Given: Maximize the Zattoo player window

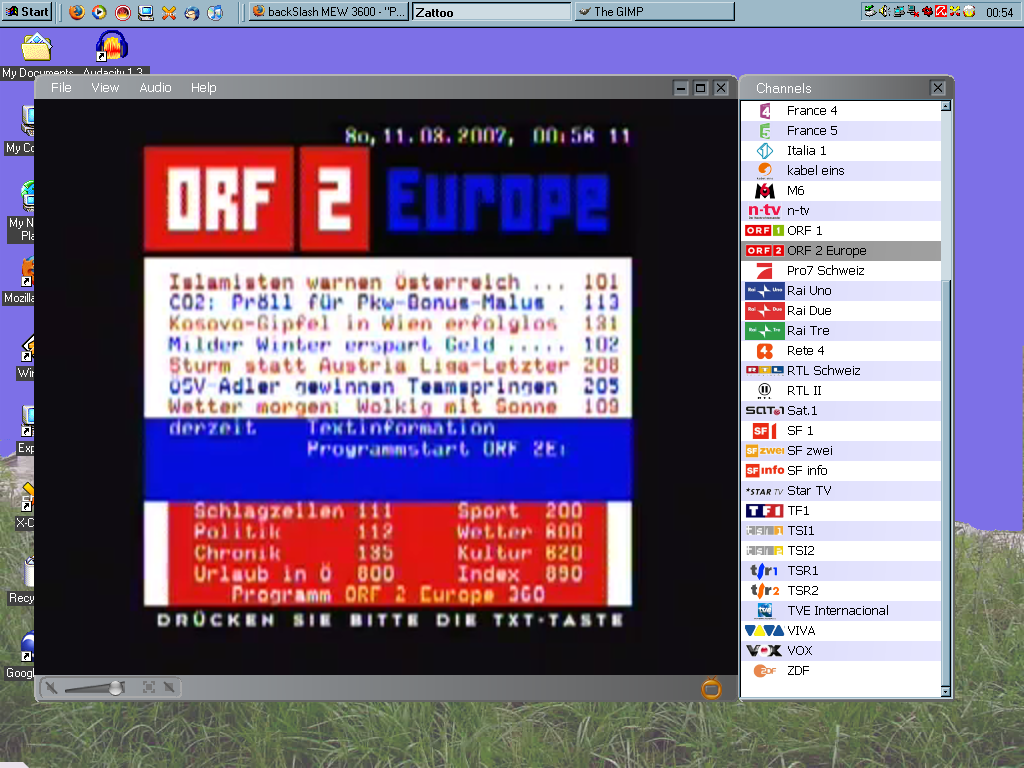Looking at the screenshot, I should [x=701, y=88].
